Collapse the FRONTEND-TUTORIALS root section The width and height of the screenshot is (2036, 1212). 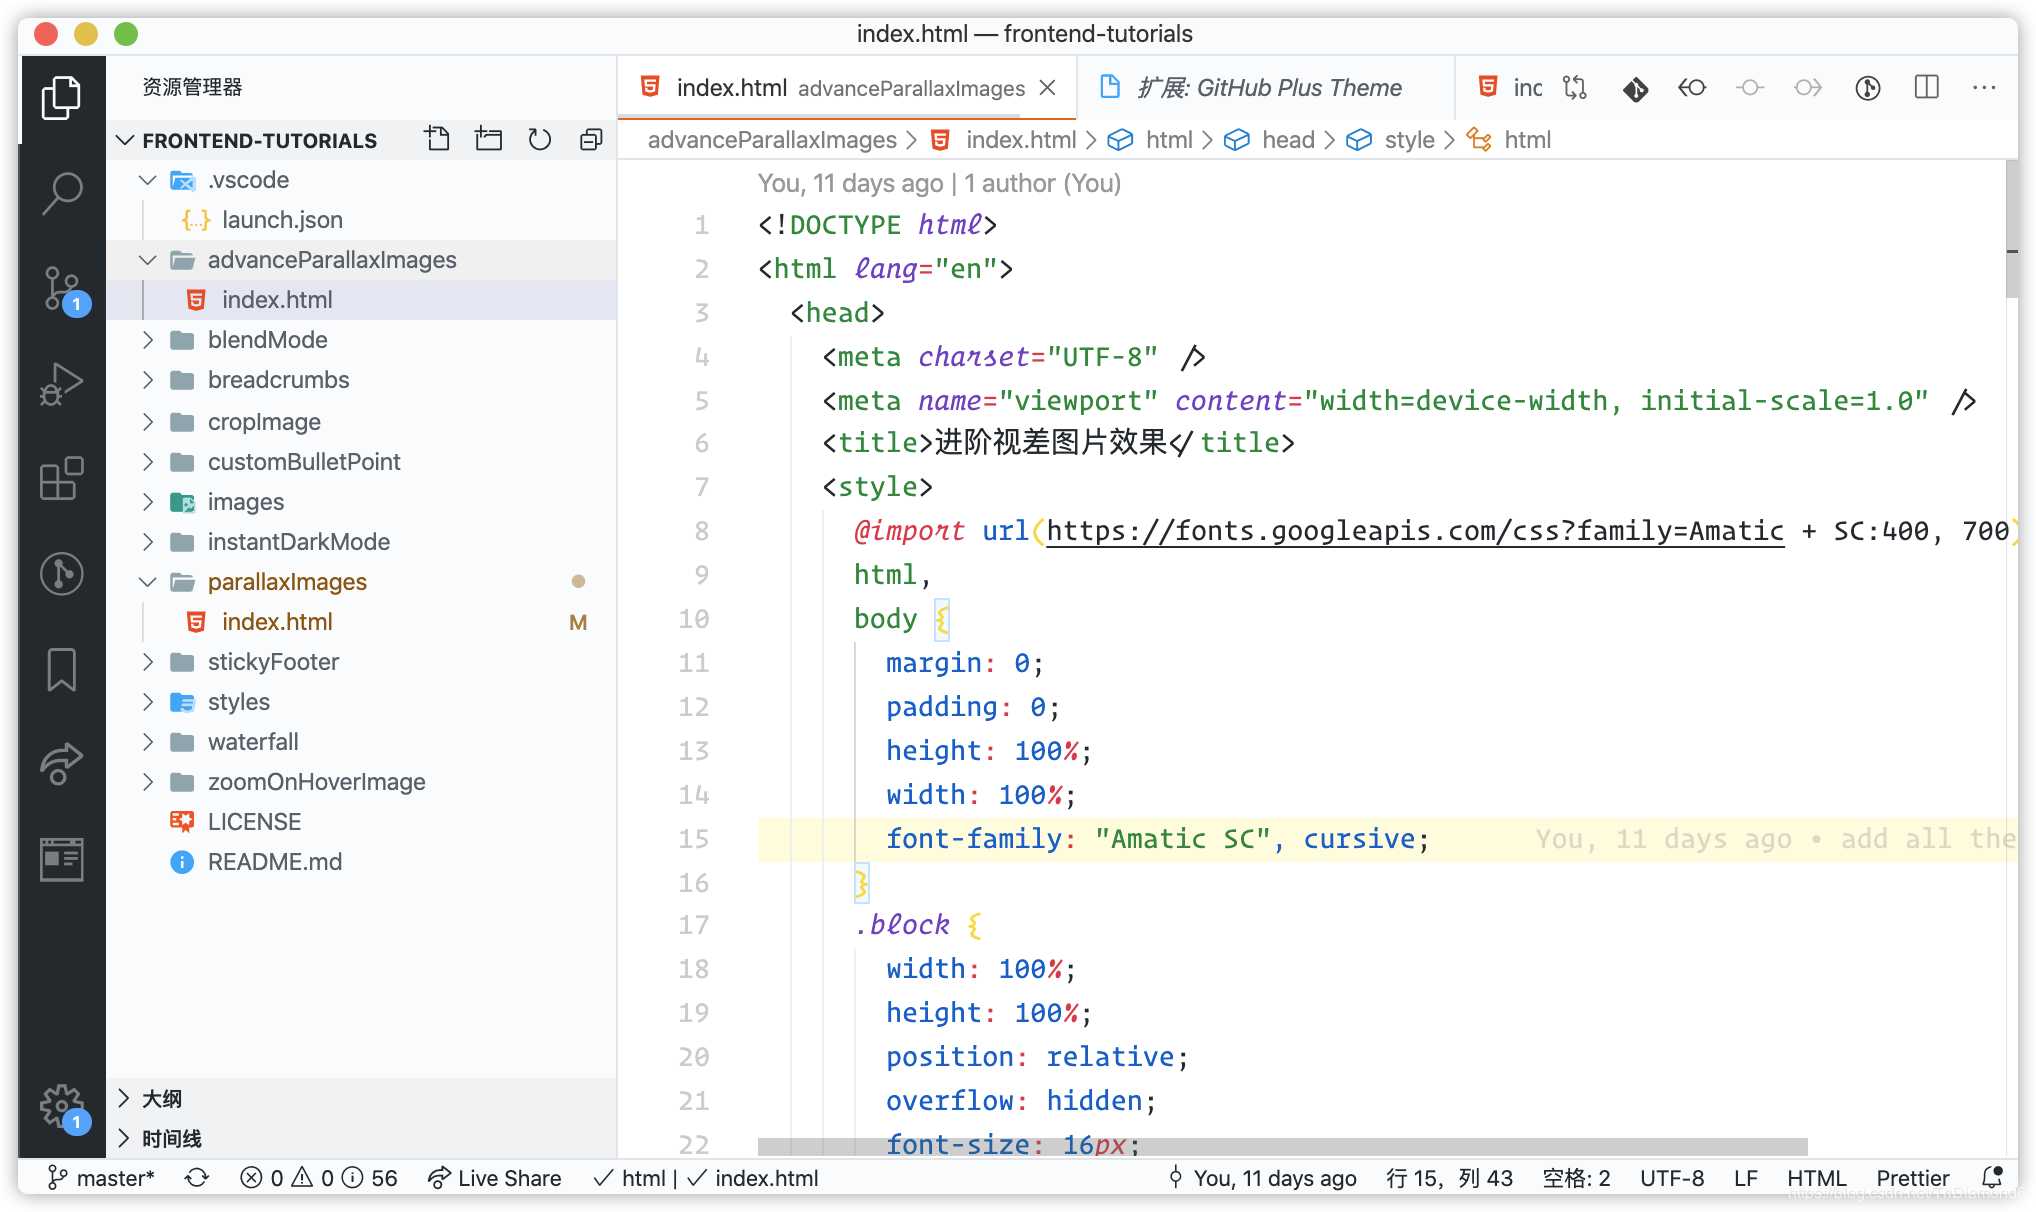click(125, 140)
